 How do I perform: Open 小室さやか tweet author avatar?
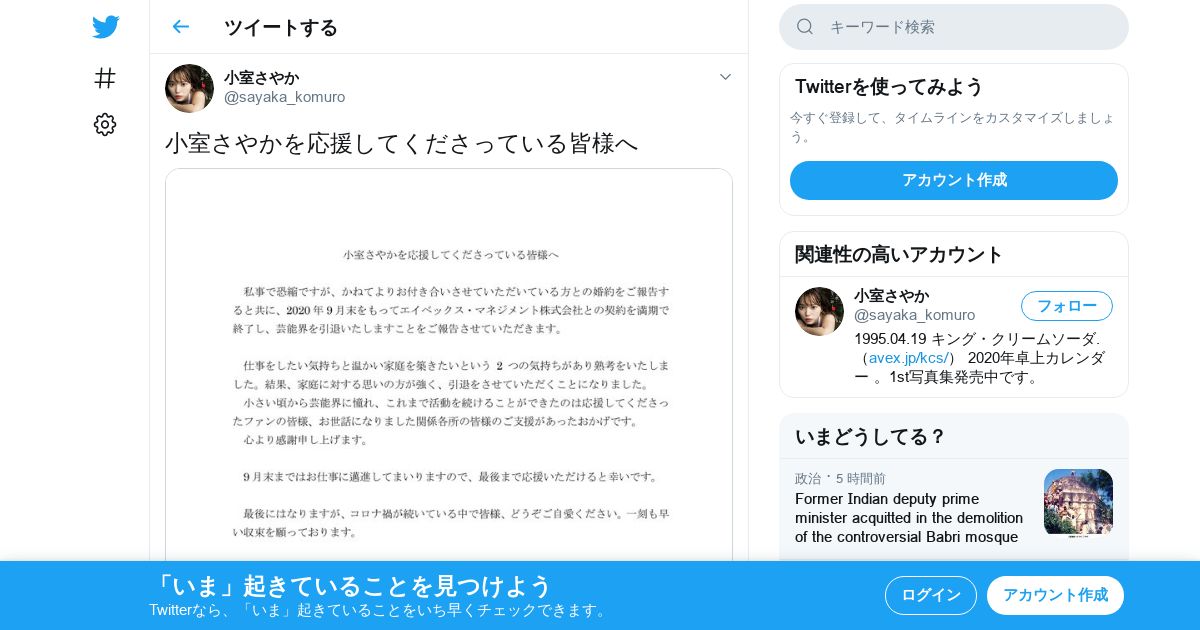click(189, 88)
